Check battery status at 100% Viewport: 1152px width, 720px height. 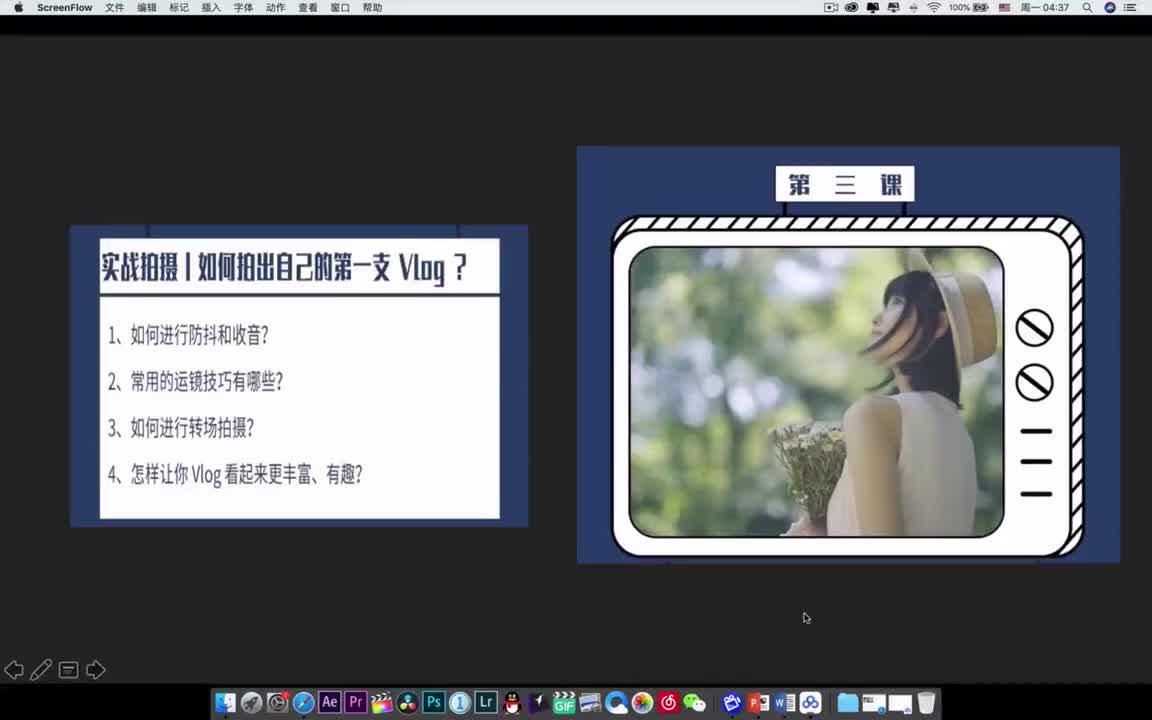point(968,7)
